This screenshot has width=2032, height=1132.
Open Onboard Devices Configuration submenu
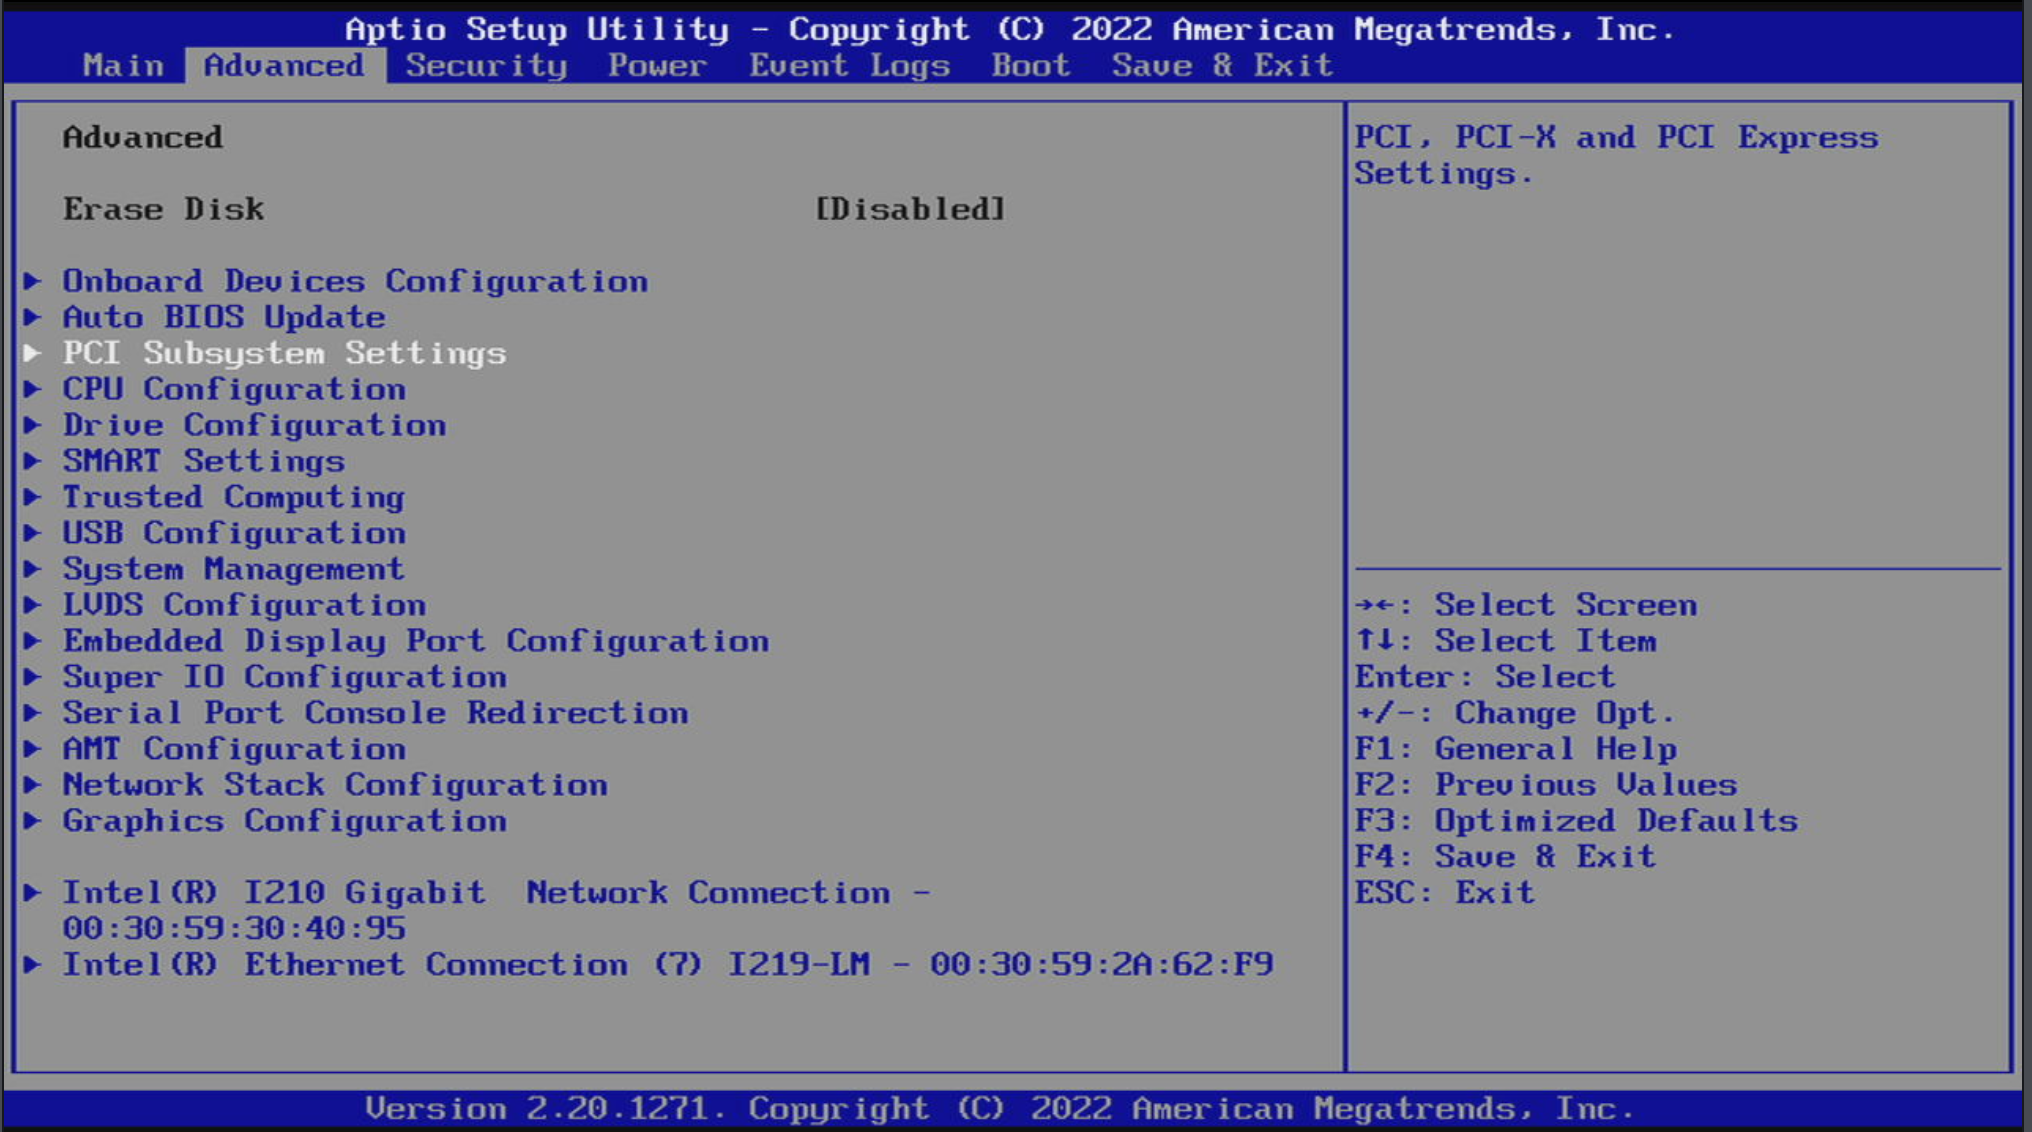[355, 281]
